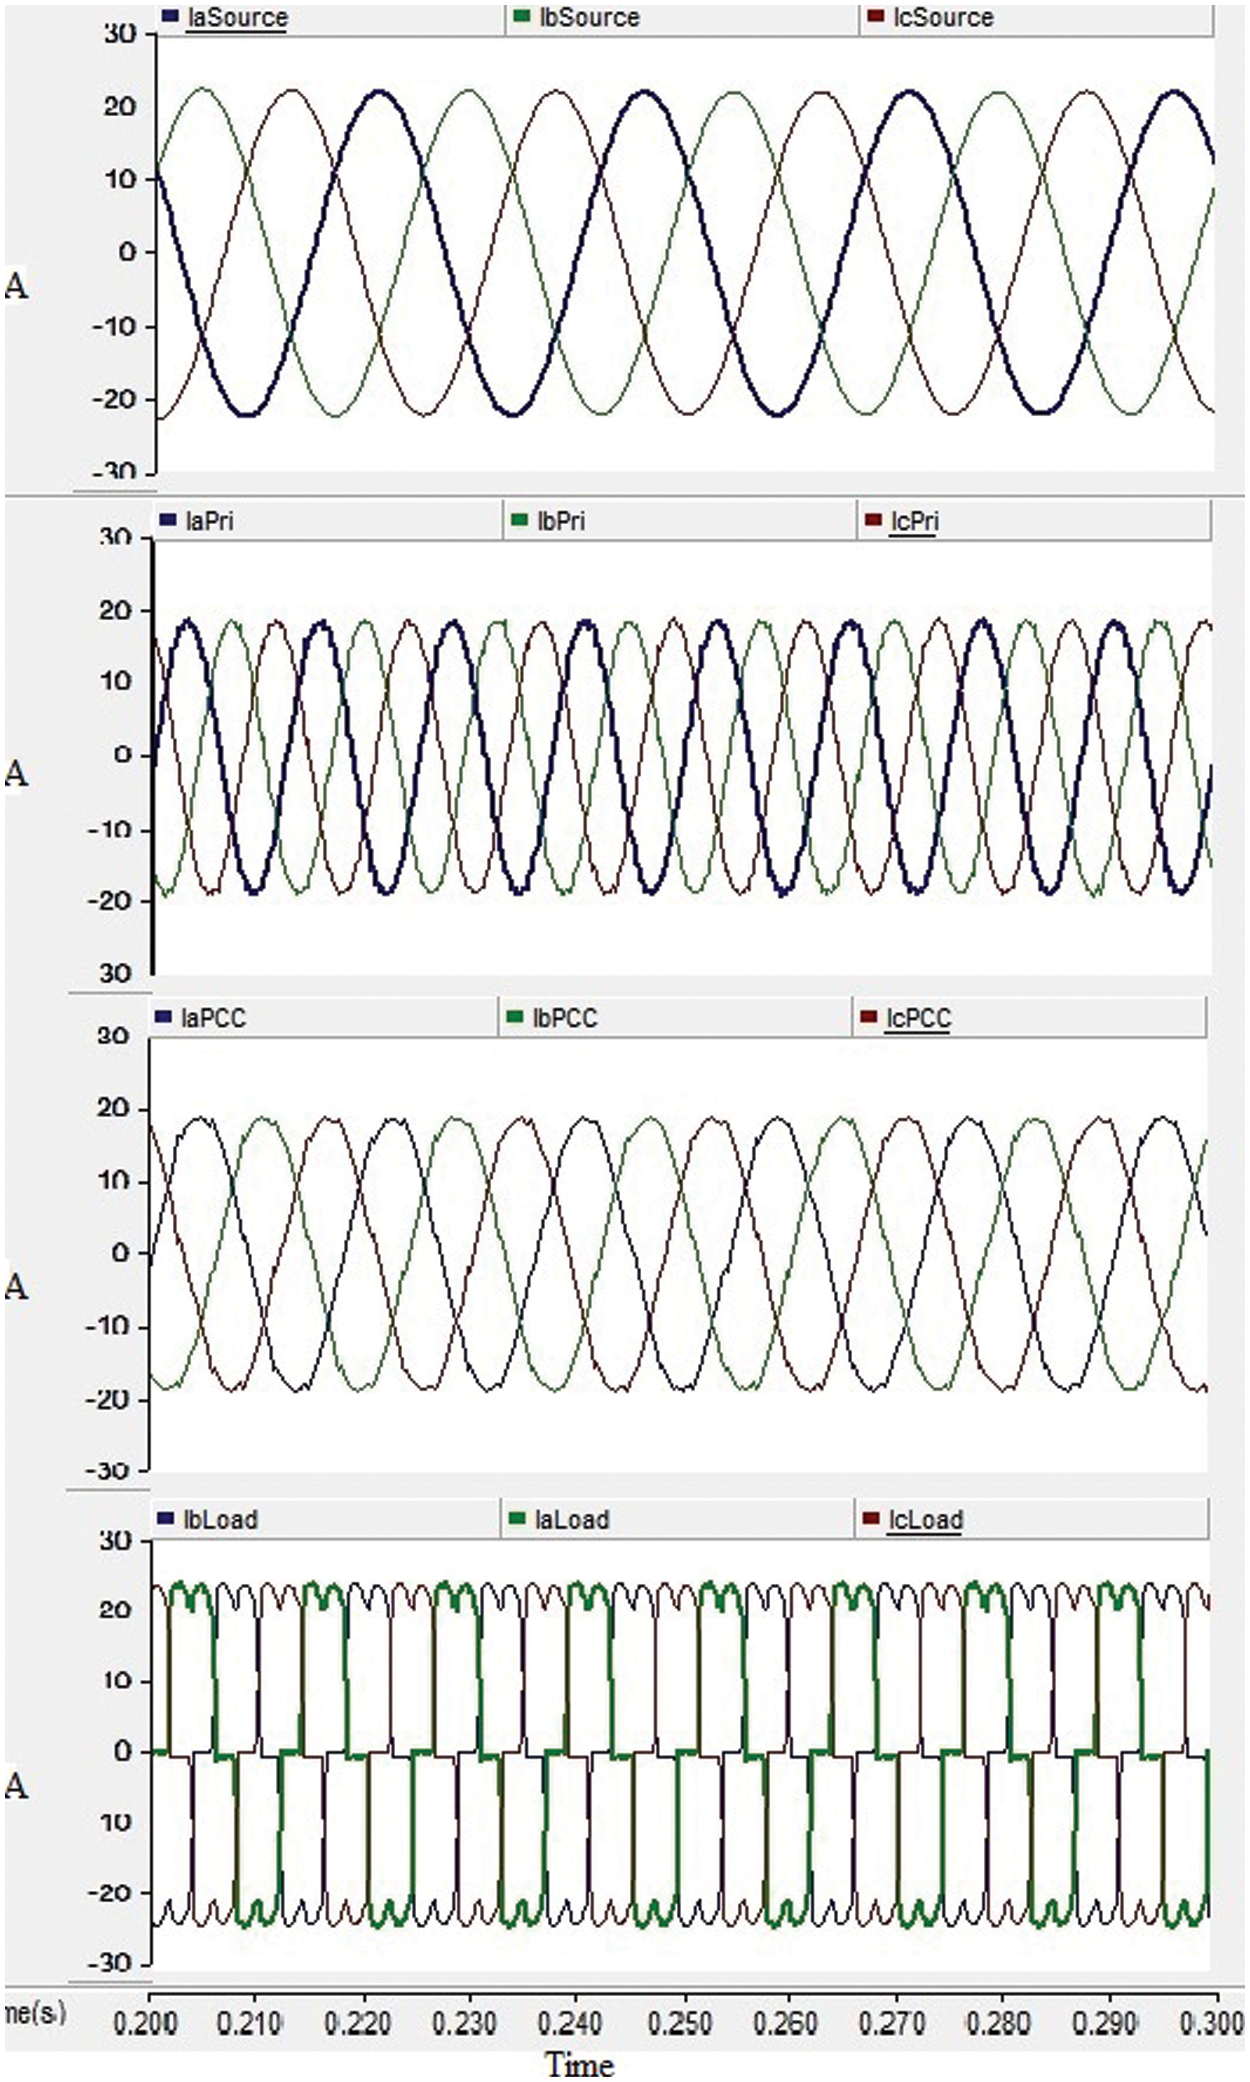Select the IaPCC legend label
1250x2082 pixels.
coord(213,1018)
